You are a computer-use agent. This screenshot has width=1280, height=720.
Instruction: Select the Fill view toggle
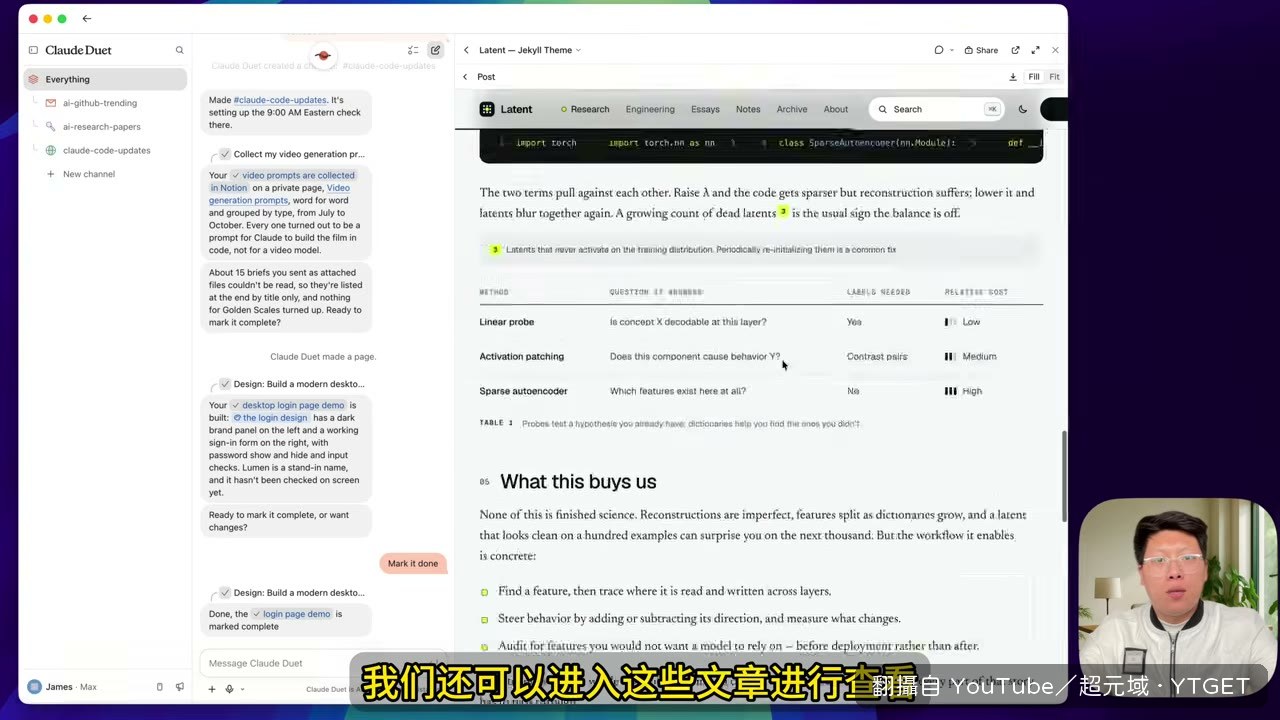point(1034,77)
